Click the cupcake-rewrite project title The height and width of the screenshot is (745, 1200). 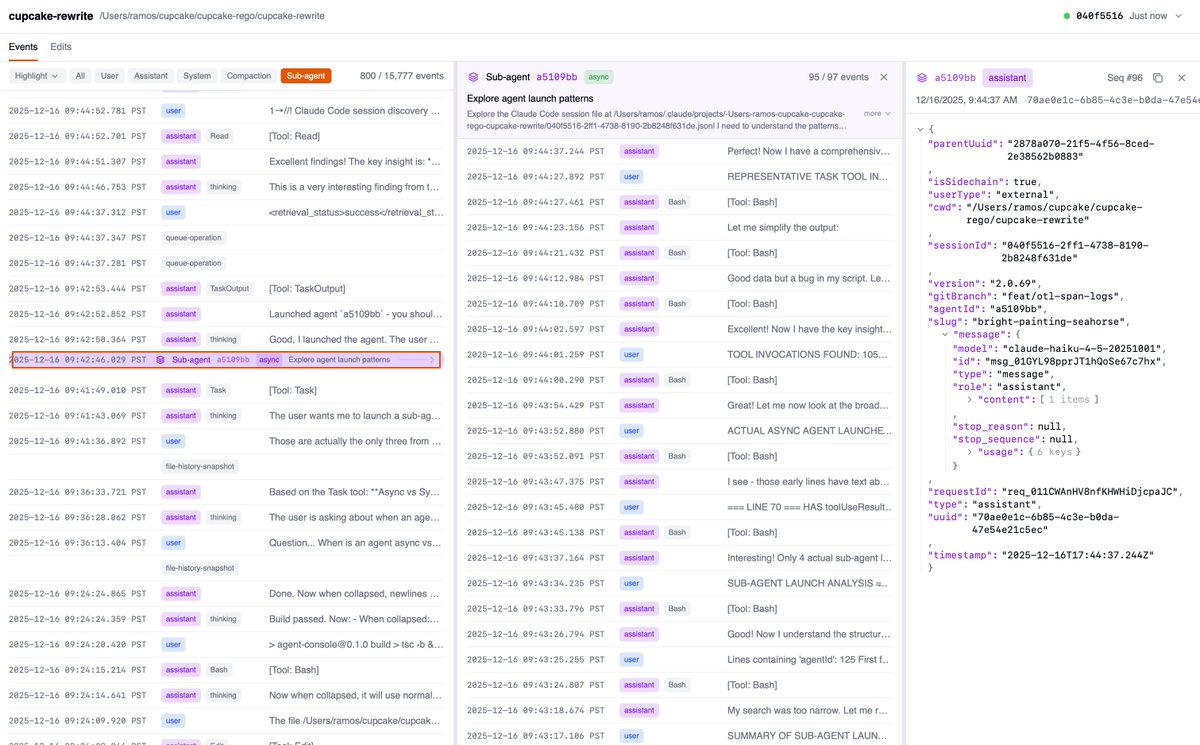50,16
